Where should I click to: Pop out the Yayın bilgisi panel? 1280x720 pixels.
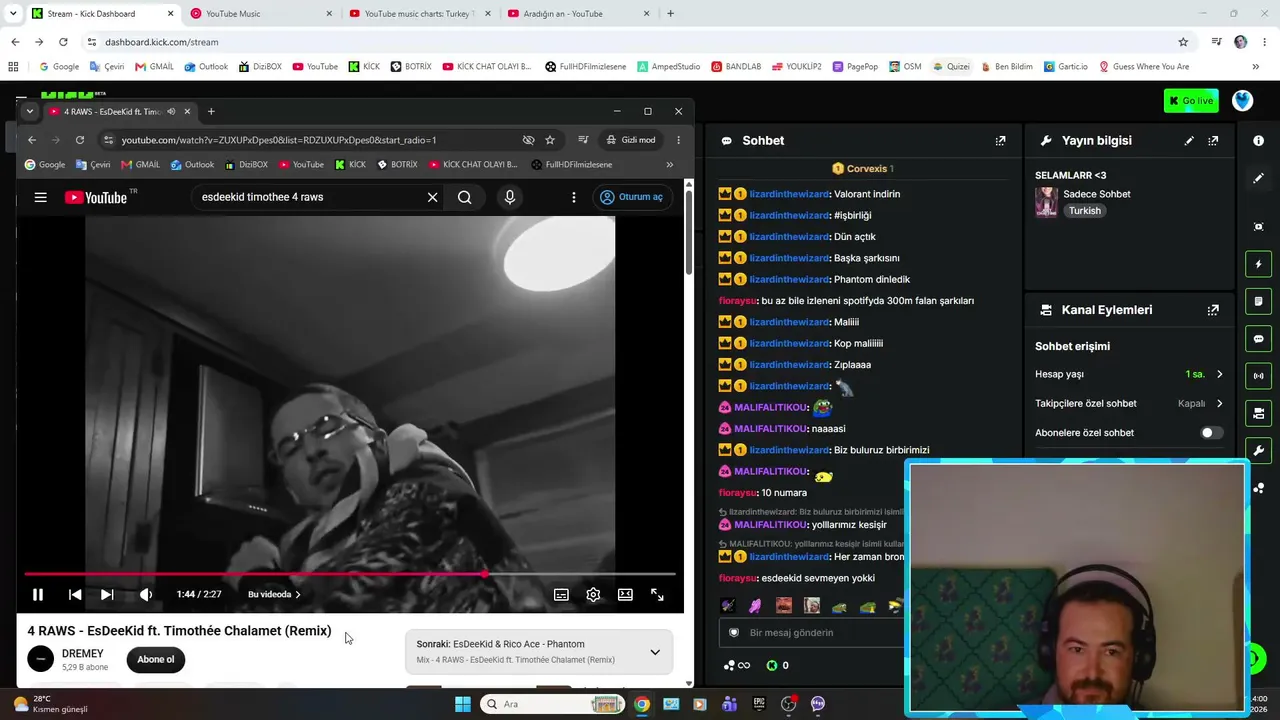click(1213, 141)
